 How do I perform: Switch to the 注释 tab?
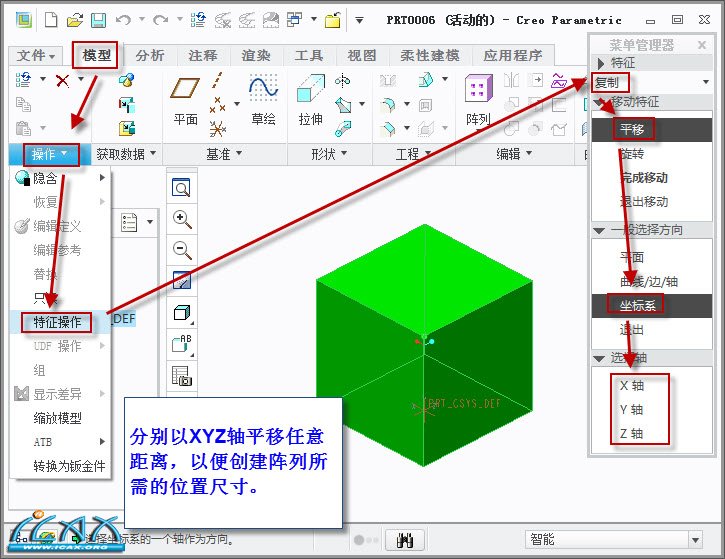pos(203,55)
